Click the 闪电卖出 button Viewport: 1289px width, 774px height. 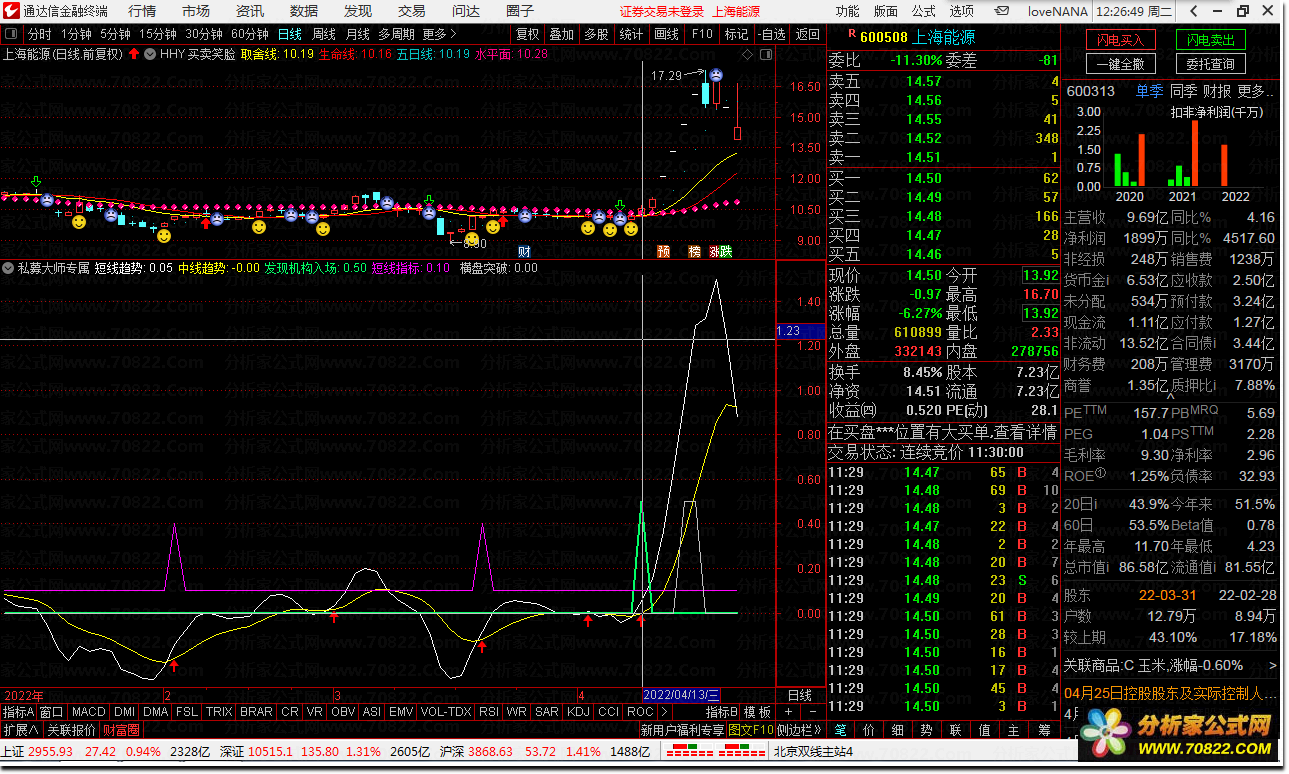pos(1210,40)
